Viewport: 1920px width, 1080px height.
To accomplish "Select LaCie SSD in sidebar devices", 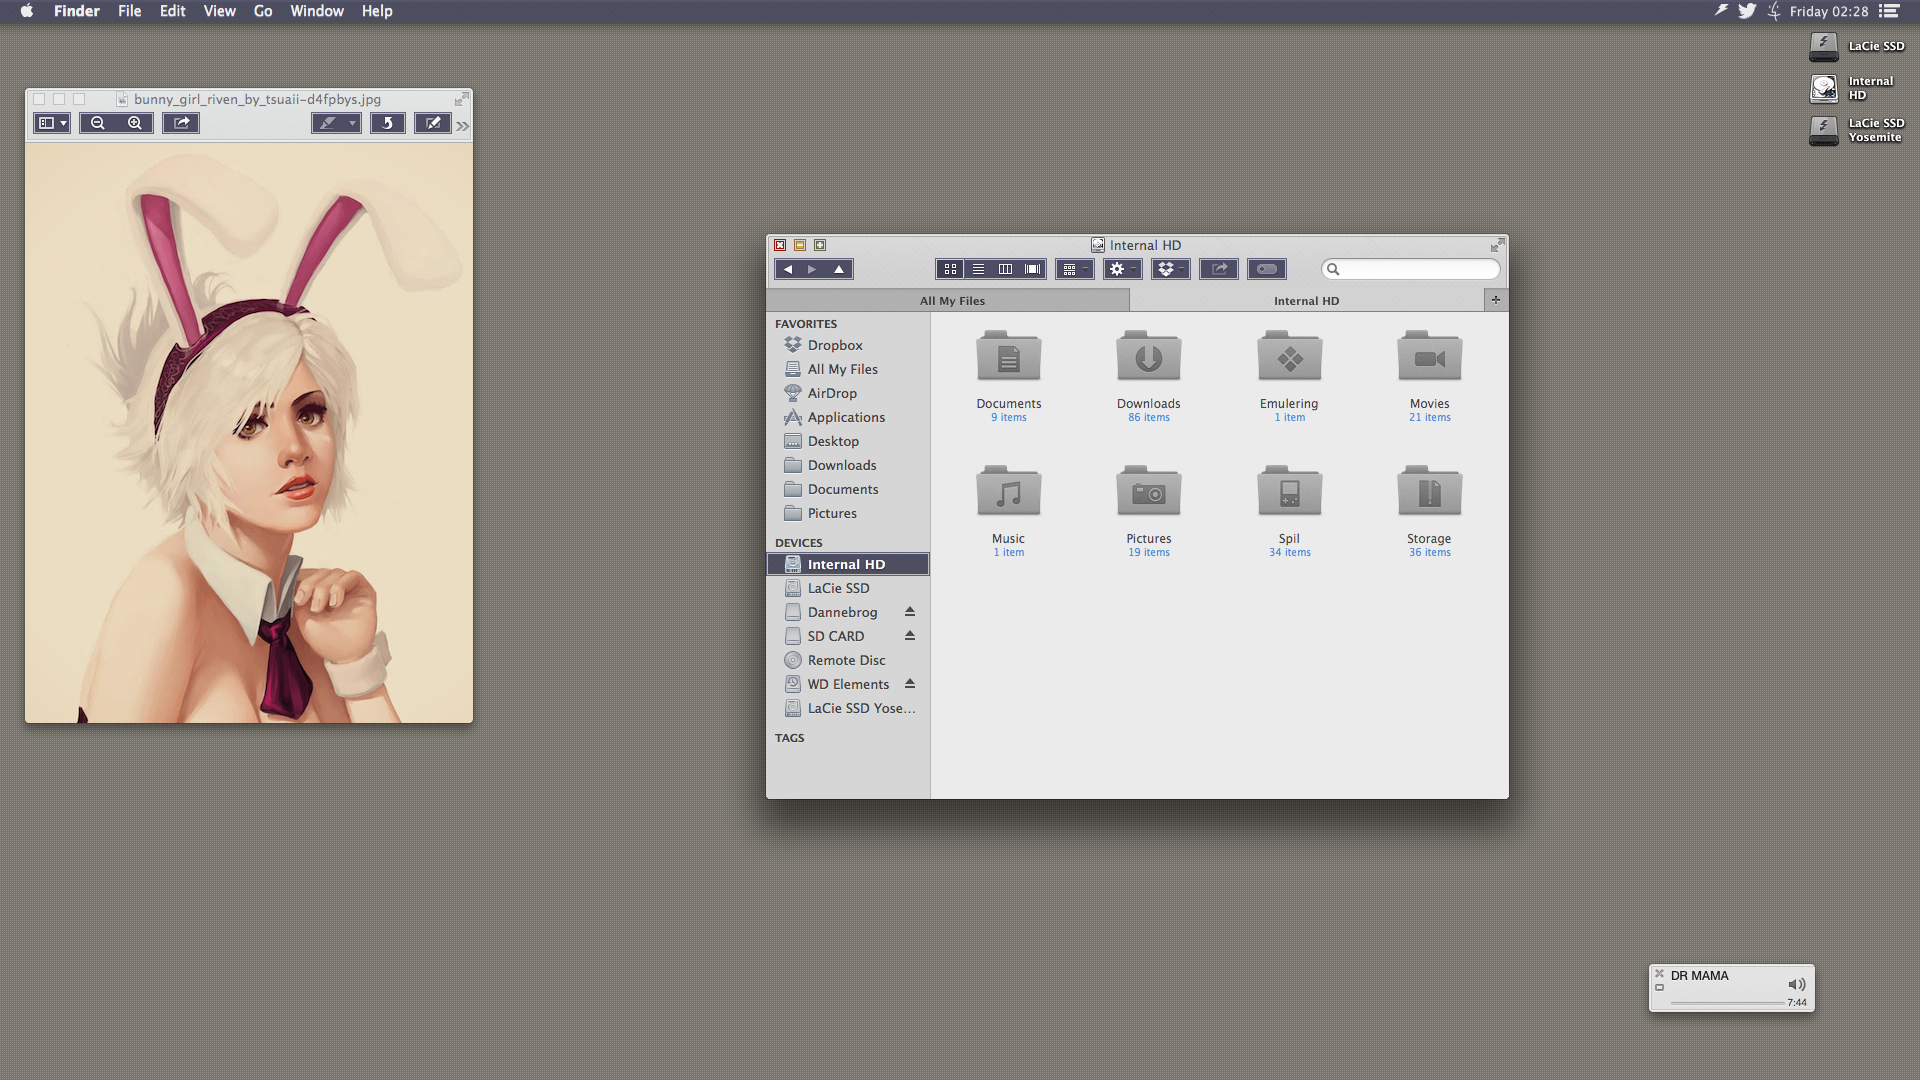I will click(x=848, y=588).
